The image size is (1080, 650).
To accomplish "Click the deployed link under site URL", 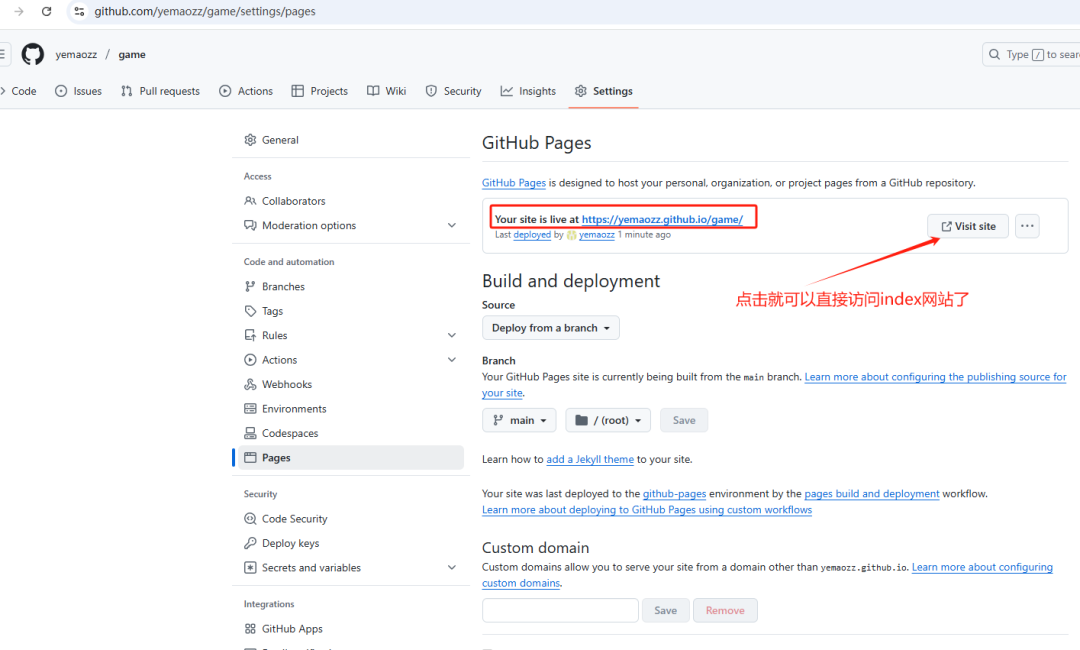I will (x=532, y=235).
